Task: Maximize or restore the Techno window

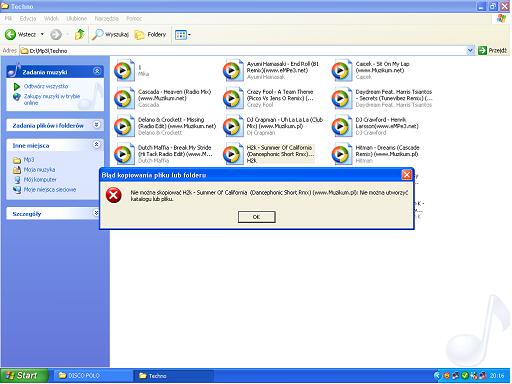Action: pos(493,6)
